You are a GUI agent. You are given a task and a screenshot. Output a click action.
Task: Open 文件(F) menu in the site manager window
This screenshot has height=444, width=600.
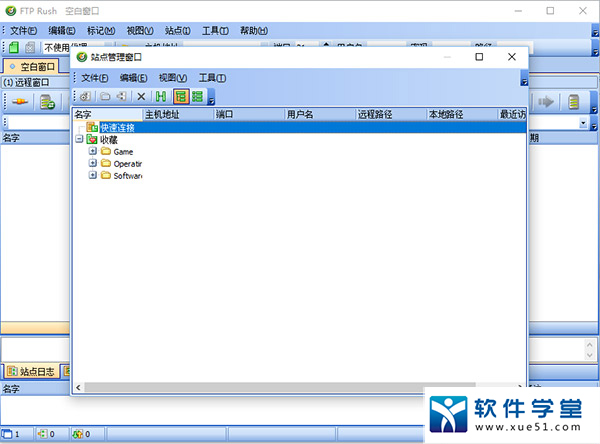[x=95, y=78]
